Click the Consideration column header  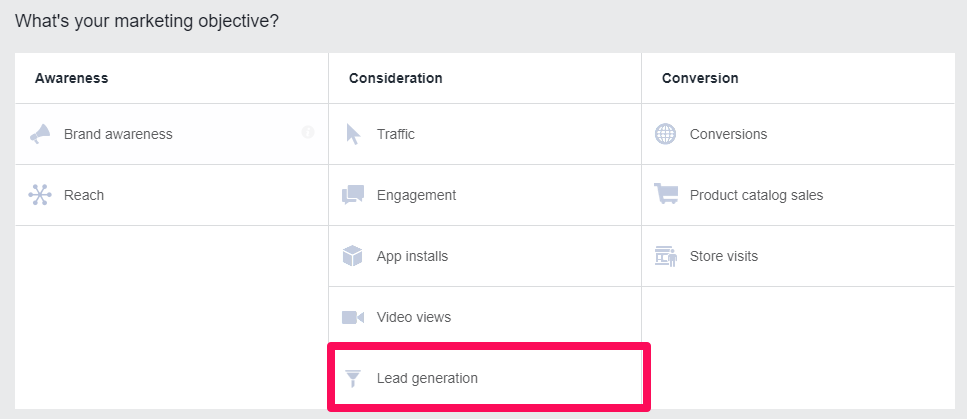tap(395, 78)
